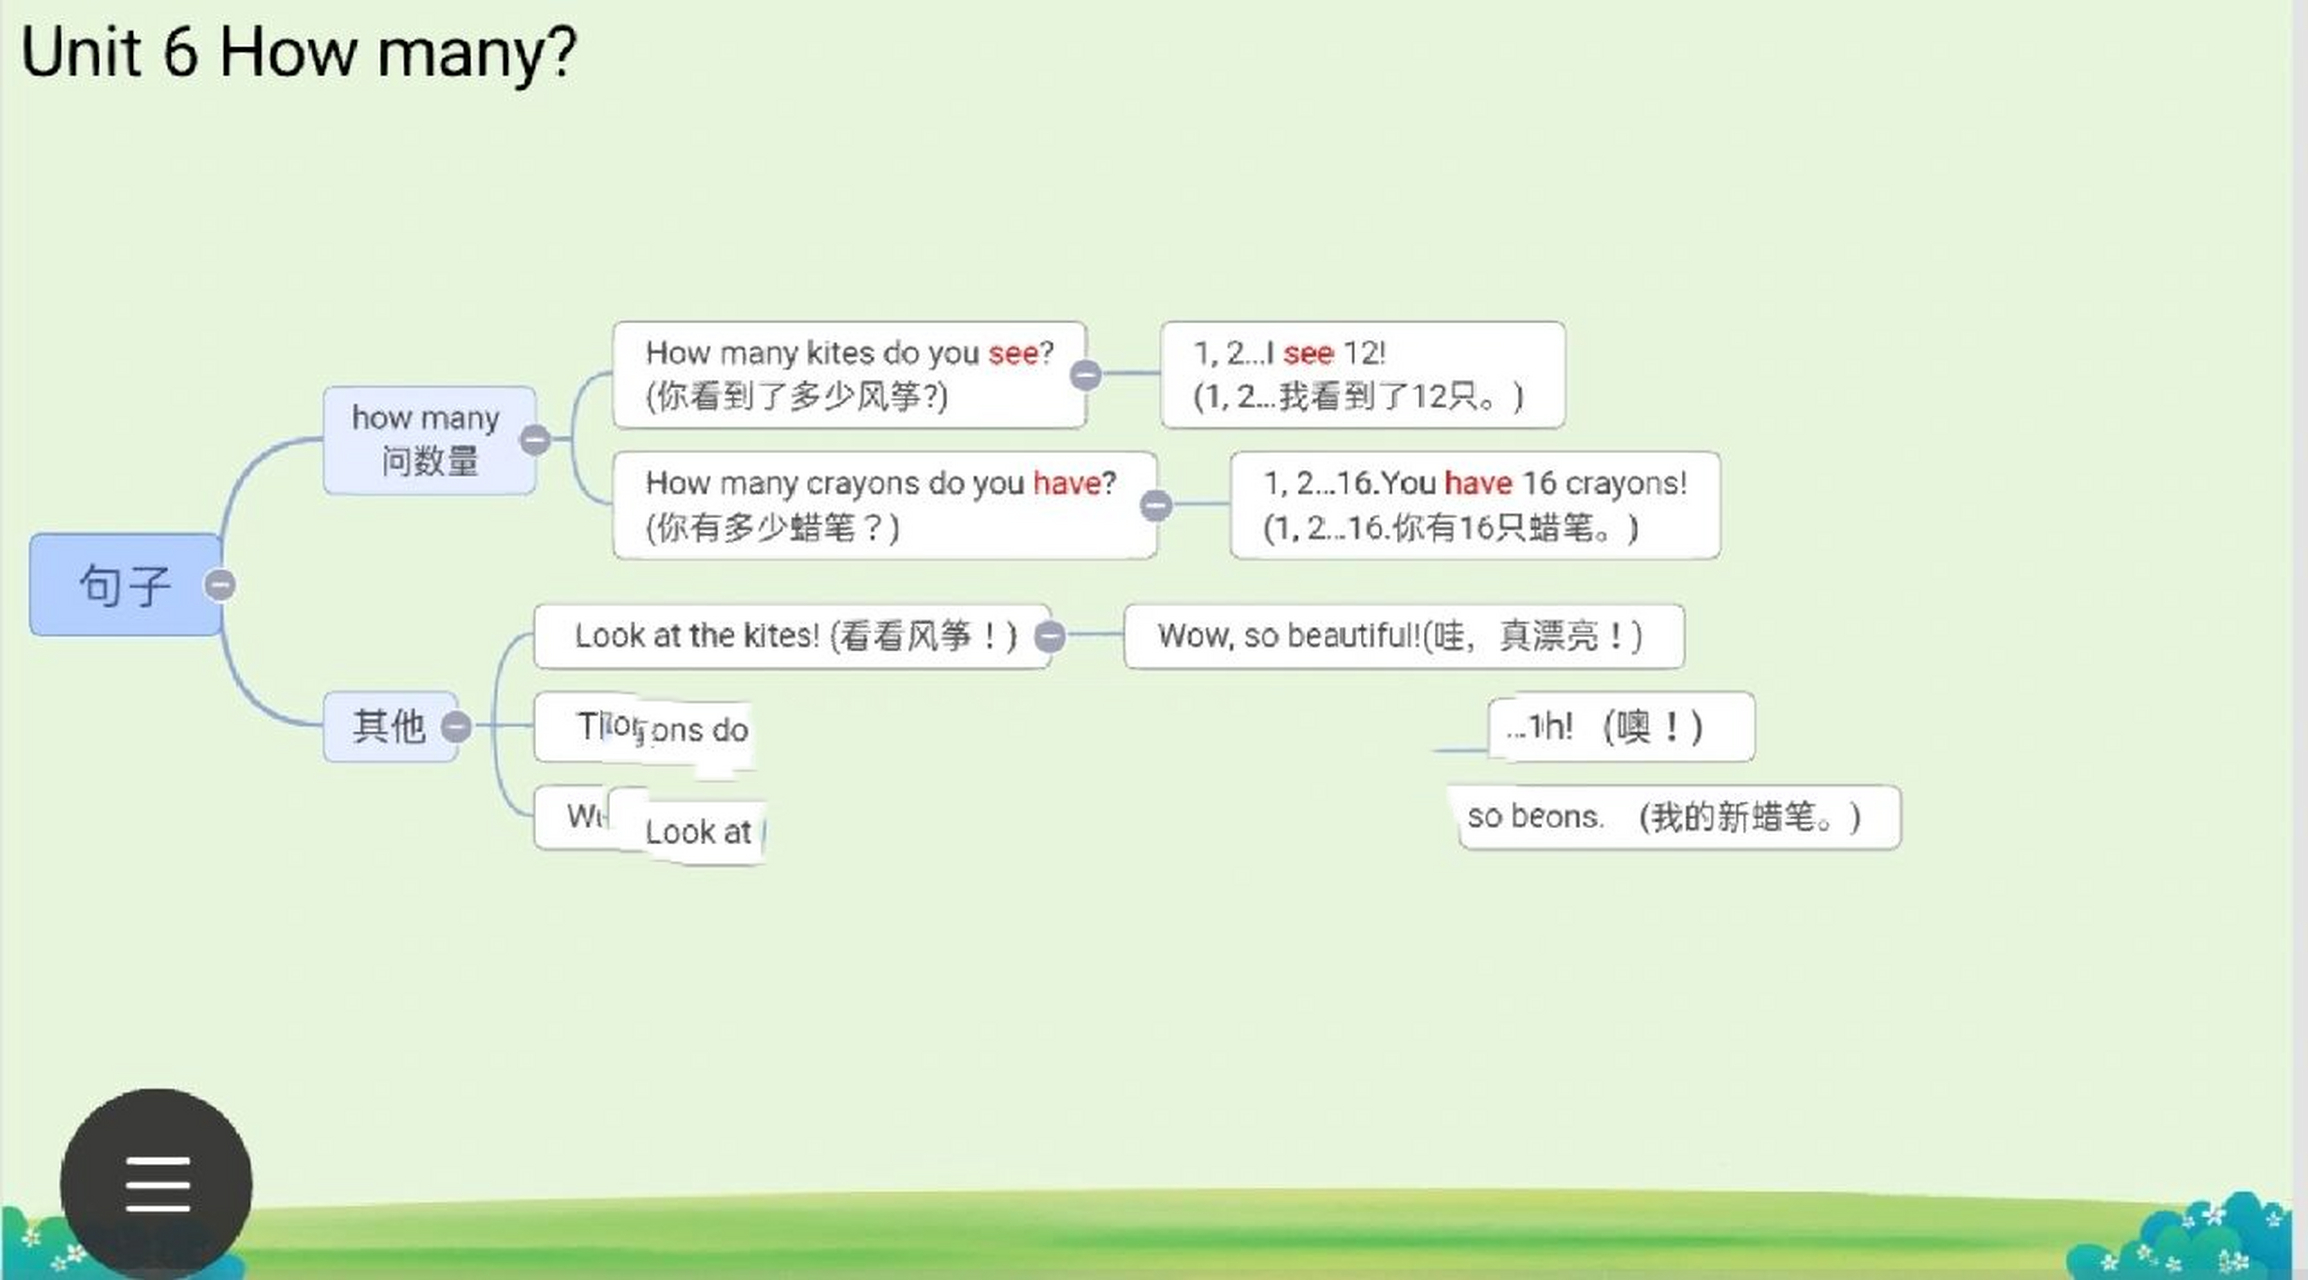Select Wow, so beautiful node

pos(1403,636)
